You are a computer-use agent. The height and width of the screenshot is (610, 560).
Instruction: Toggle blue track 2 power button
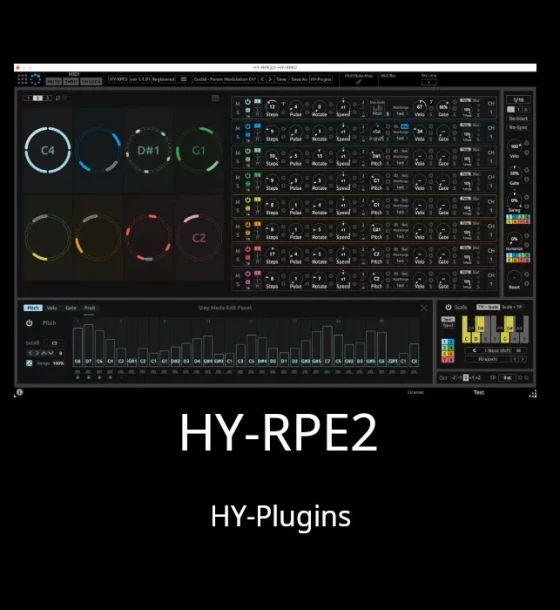tap(248, 126)
